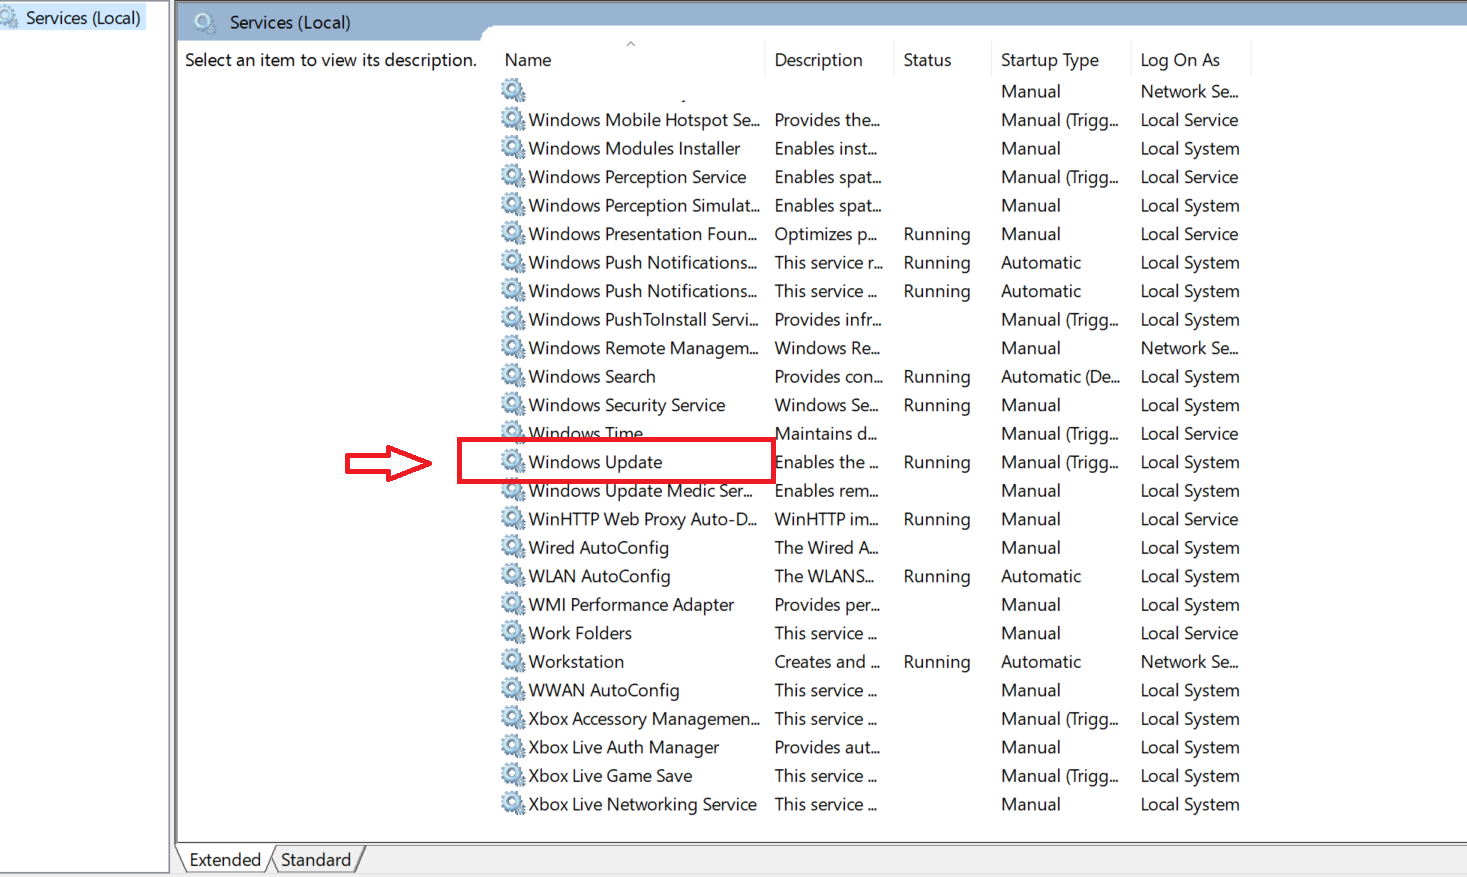Image resolution: width=1467 pixels, height=877 pixels.
Task: Select the Windows Perception Service name
Action: point(637,177)
